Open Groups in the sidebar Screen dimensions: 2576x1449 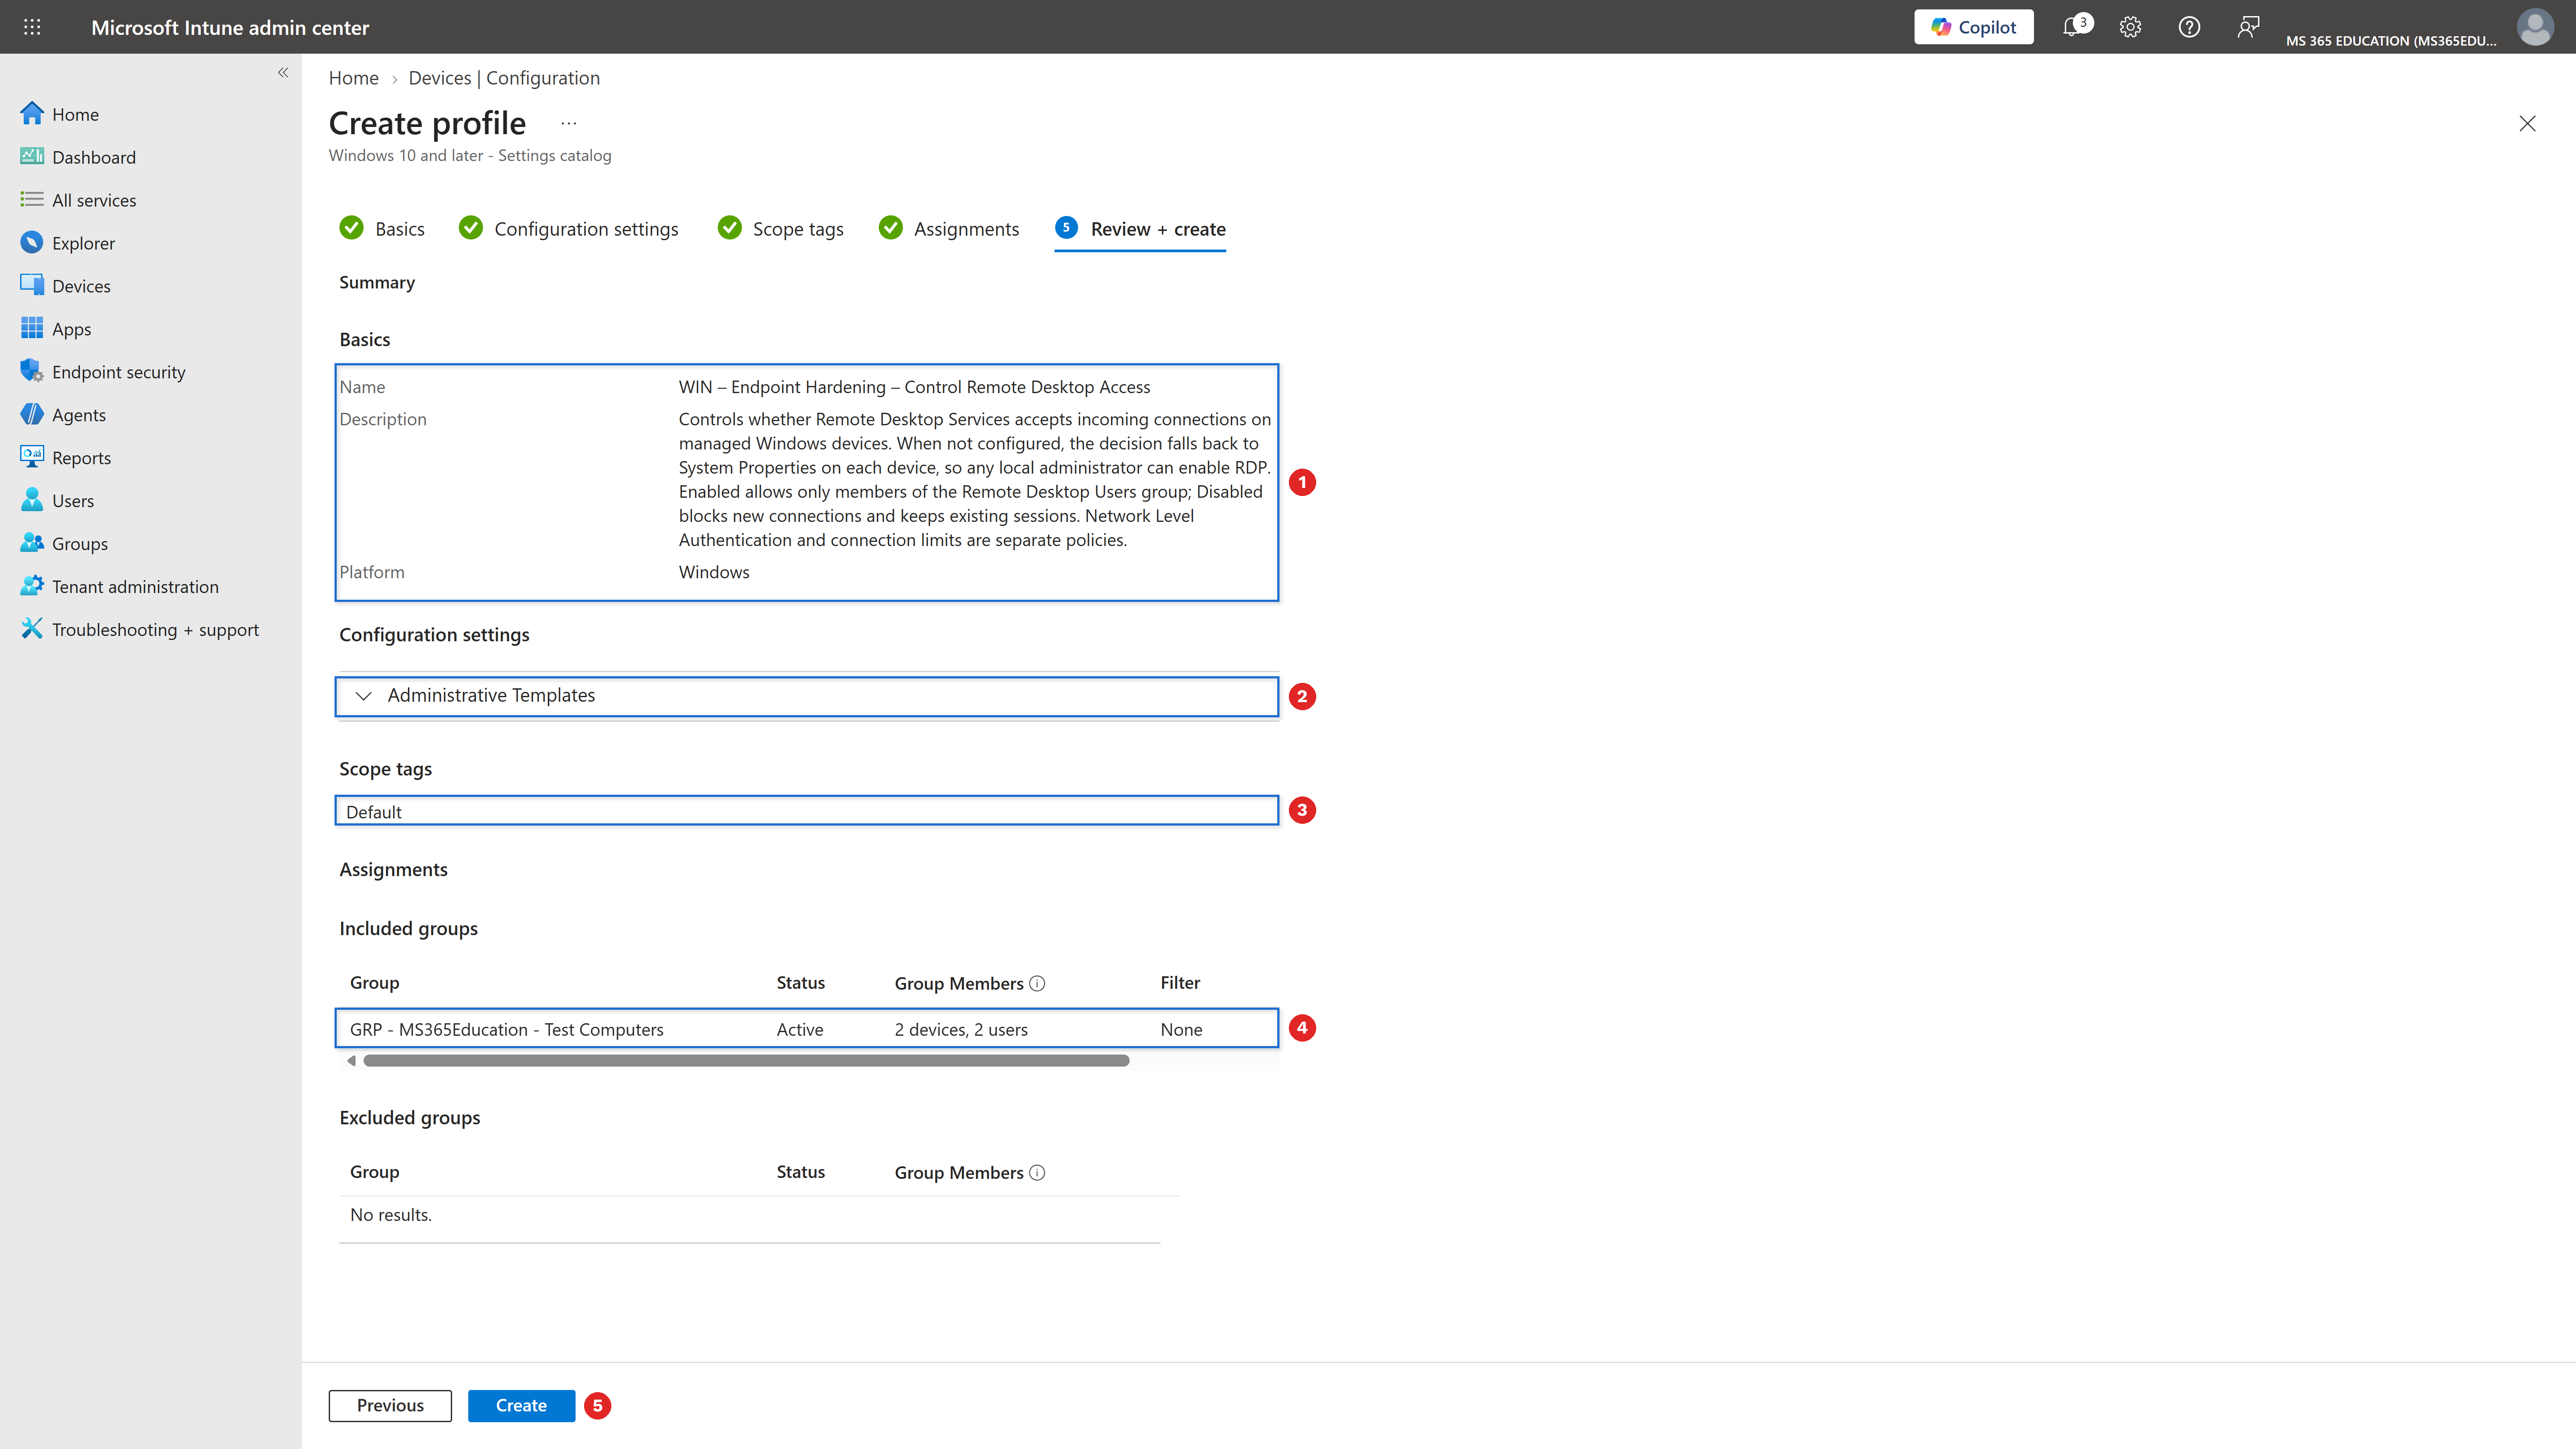(79, 544)
